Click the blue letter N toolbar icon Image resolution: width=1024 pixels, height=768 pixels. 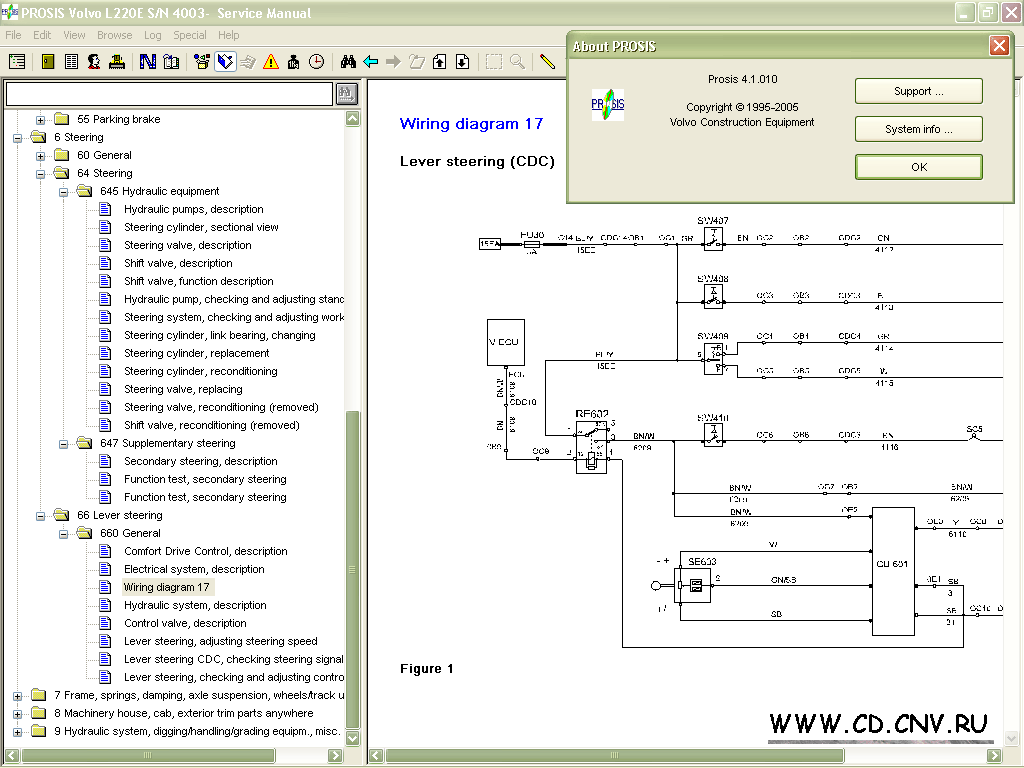tap(148, 61)
